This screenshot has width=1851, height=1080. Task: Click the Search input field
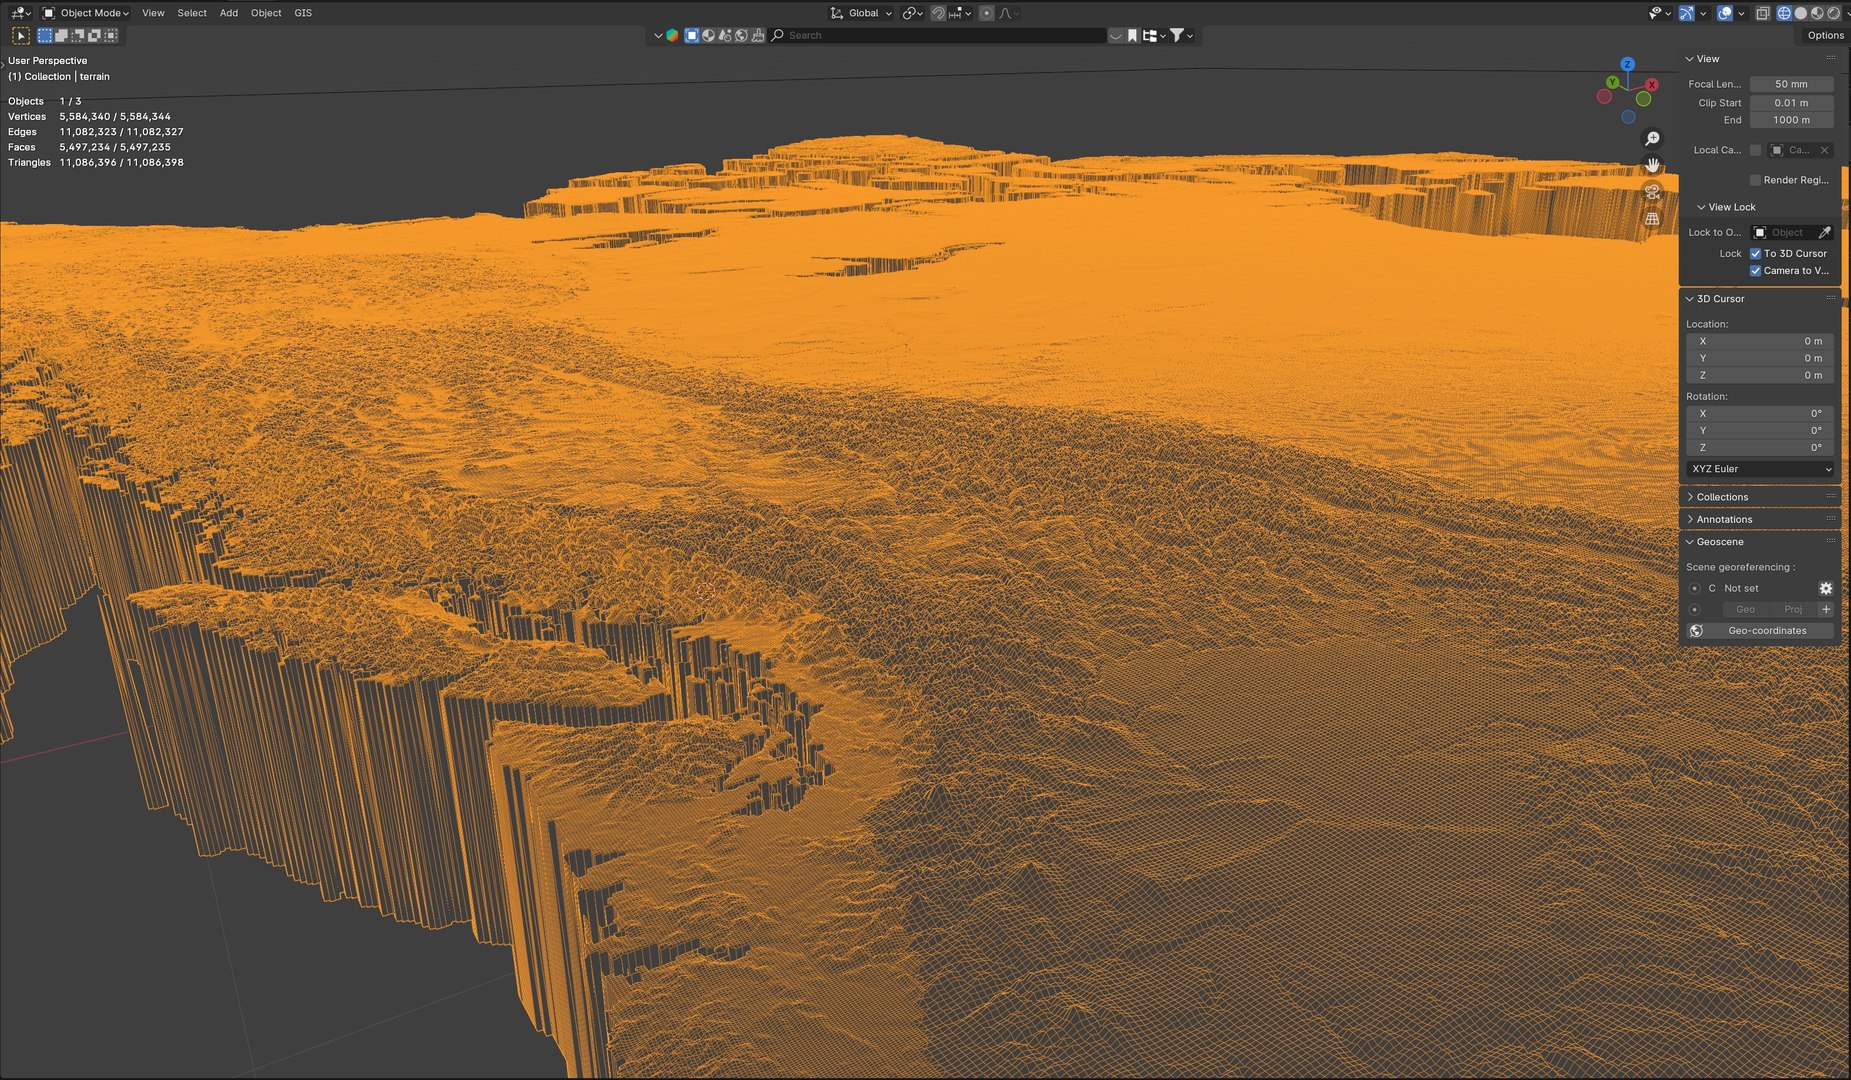(x=938, y=35)
